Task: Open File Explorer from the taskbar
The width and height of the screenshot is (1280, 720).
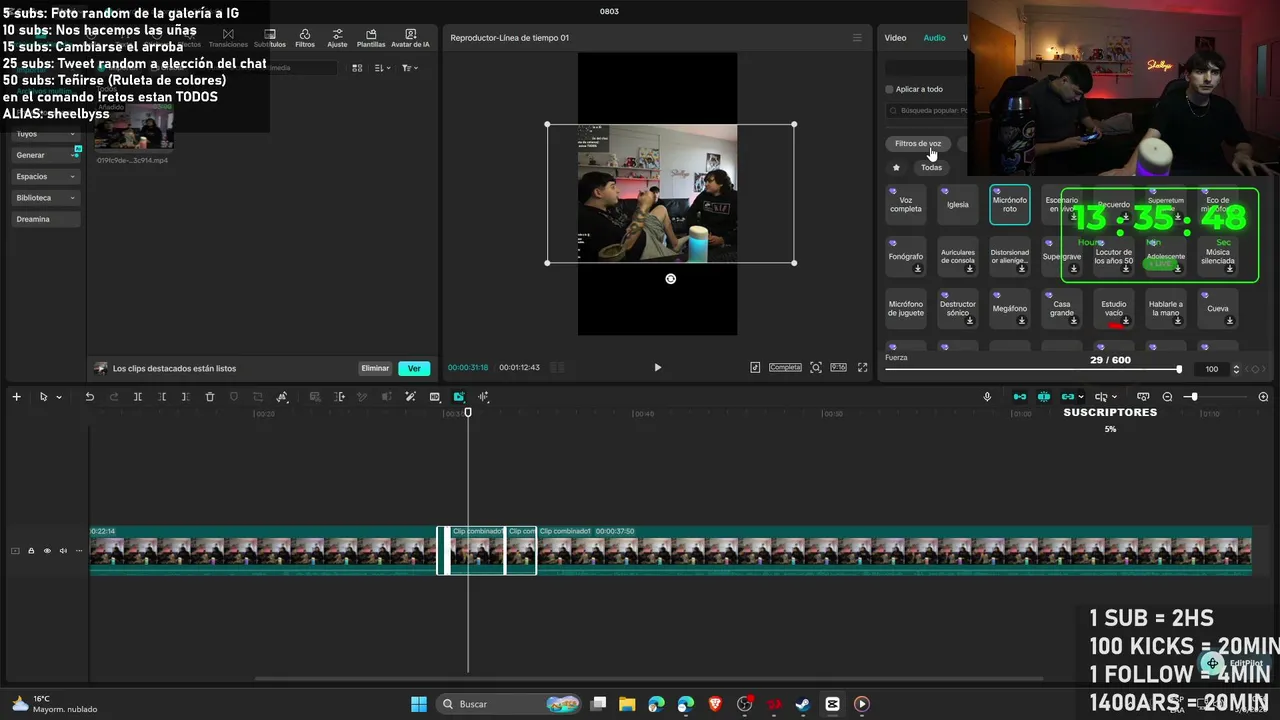Action: pos(627,704)
